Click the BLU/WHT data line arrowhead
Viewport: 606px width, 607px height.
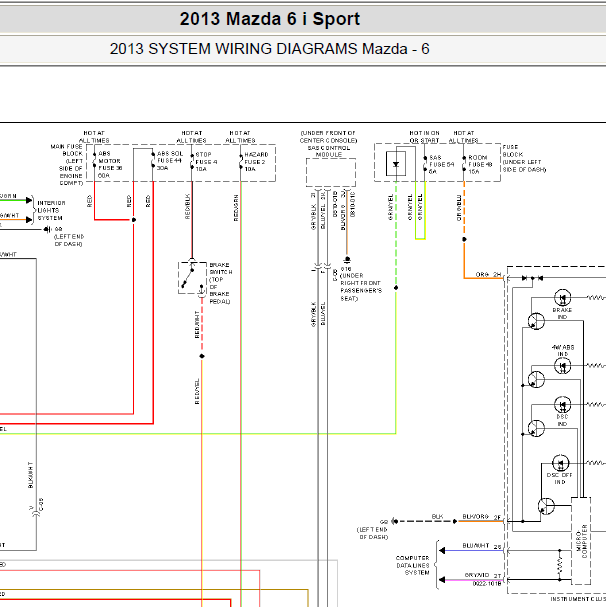(x=442, y=550)
